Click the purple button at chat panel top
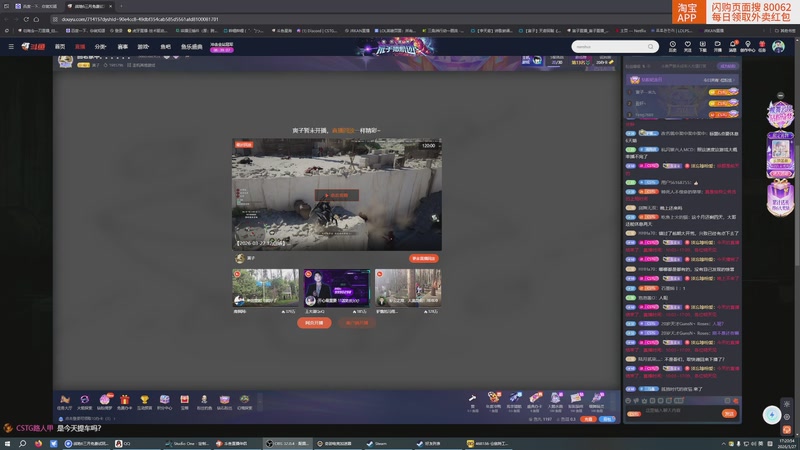This screenshot has height=450, width=800. pyautogui.click(x=727, y=66)
